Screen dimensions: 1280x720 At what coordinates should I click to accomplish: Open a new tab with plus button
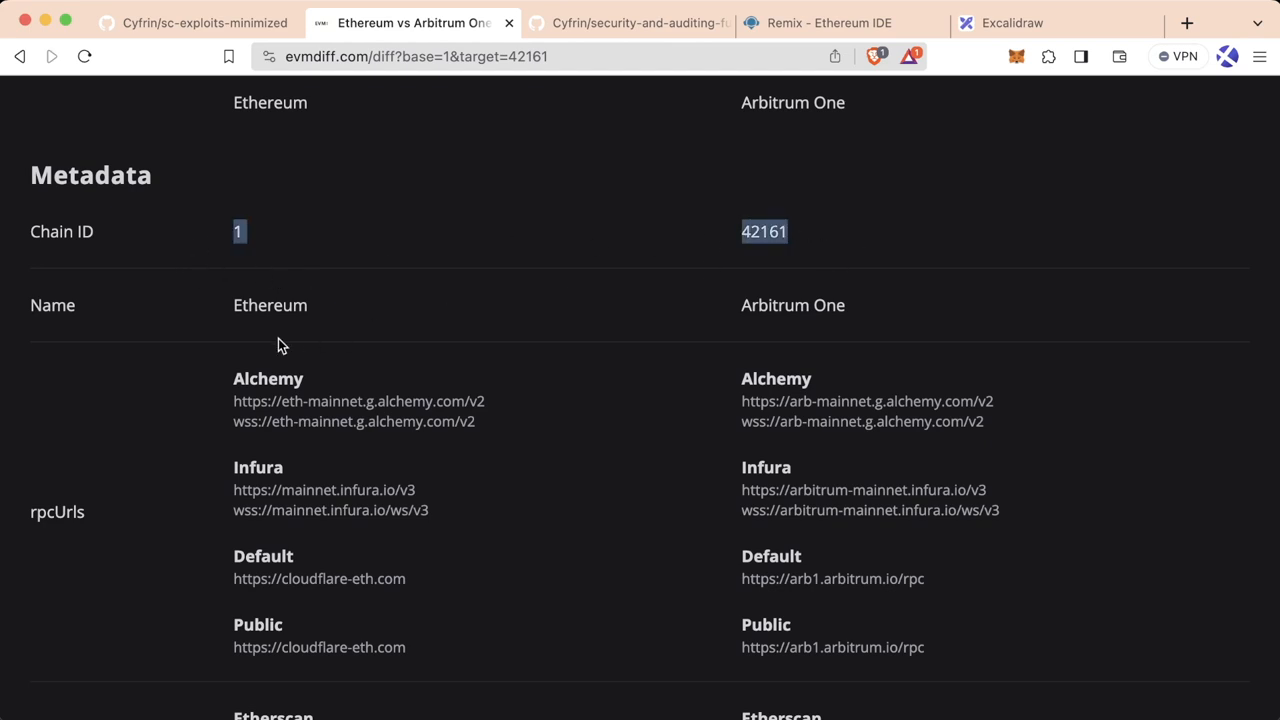pos(1187,23)
